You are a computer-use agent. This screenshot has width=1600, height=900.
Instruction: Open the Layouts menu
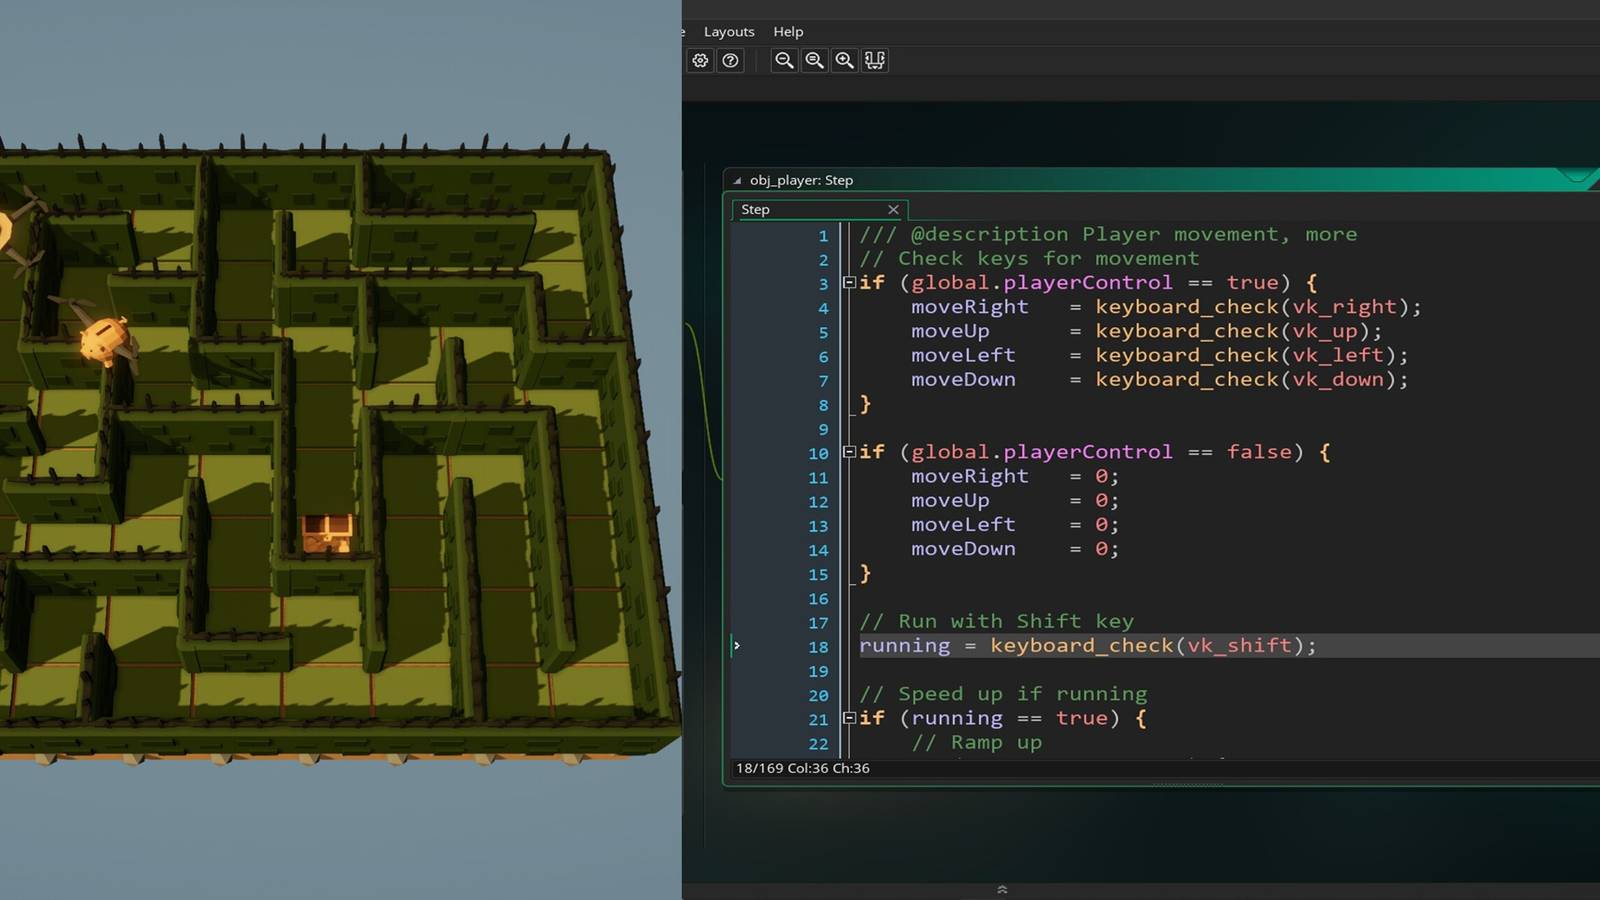tap(728, 31)
